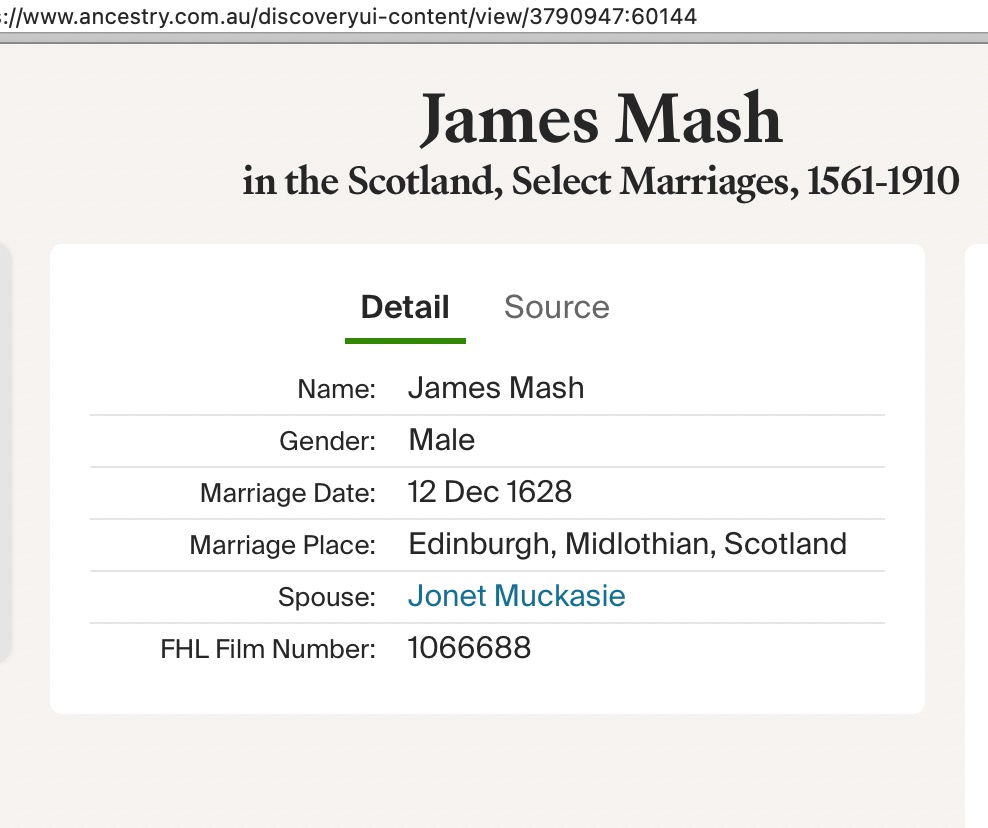988x828 pixels.
Task: Click the Marriage Place label
Action: (x=282, y=545)
